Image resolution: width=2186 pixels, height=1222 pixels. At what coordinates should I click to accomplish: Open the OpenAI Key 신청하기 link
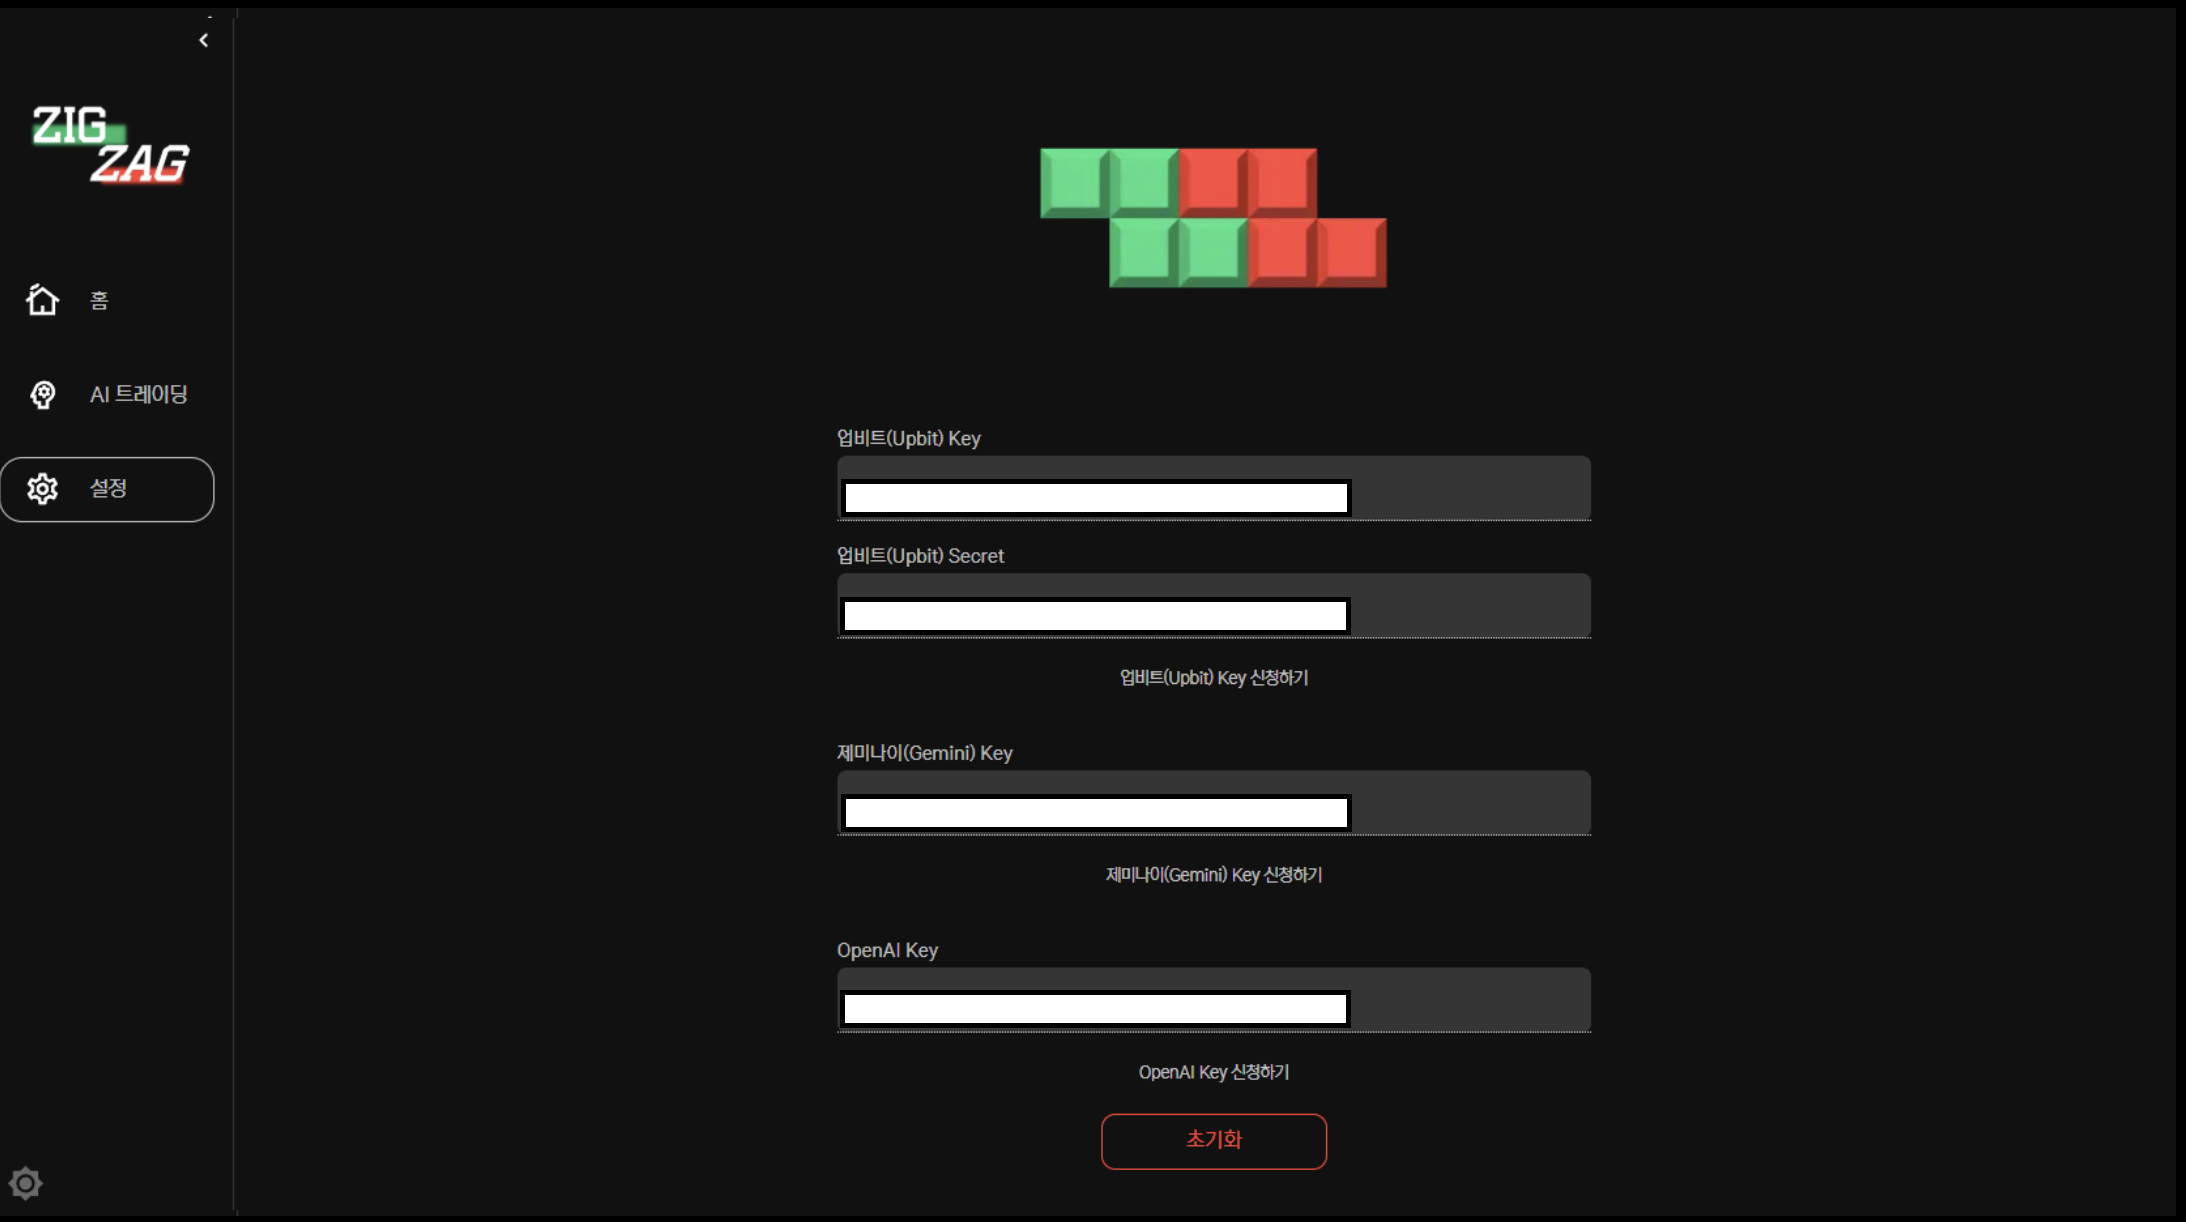pos(1213,1072)
